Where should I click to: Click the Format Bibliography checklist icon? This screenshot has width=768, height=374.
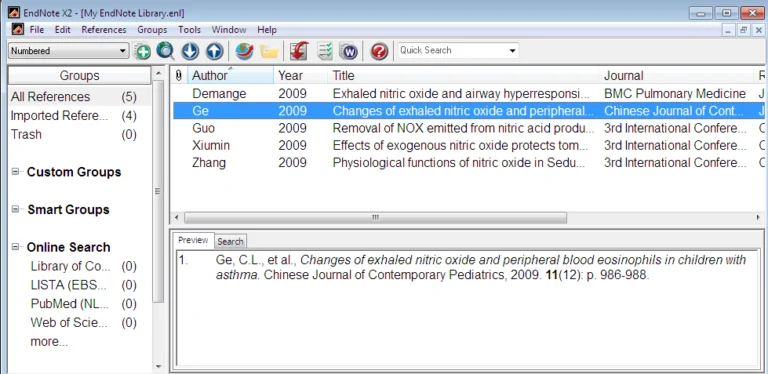(324, 51)
